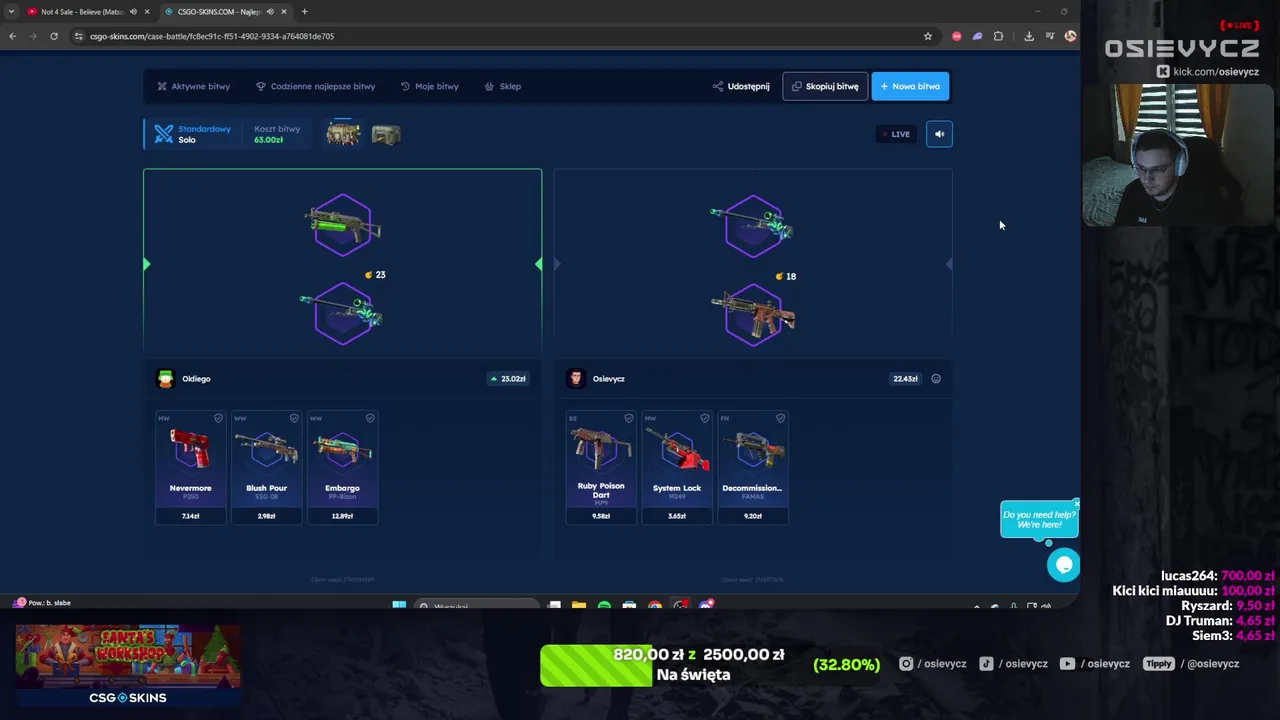Image resolution: width=1280 pixels, height=720 pixels.
Task: Click shield icon on Embargo card
Action: pos(370,418)
